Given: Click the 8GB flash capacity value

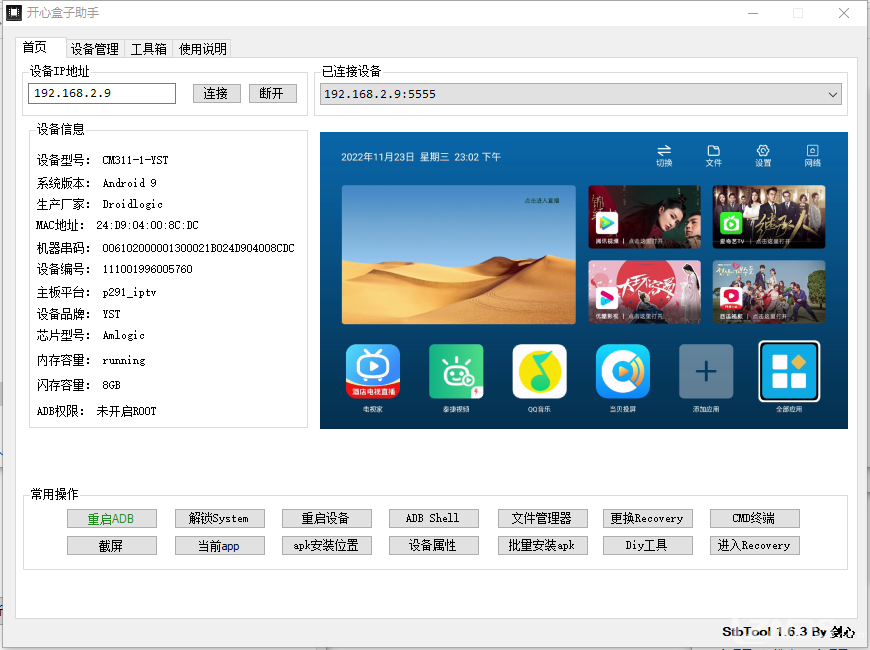Looking at the screenshot, I should [112, 385].
